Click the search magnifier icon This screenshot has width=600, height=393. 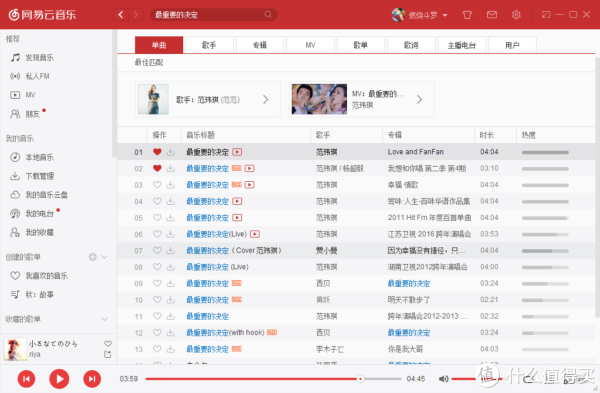[268, 15]
